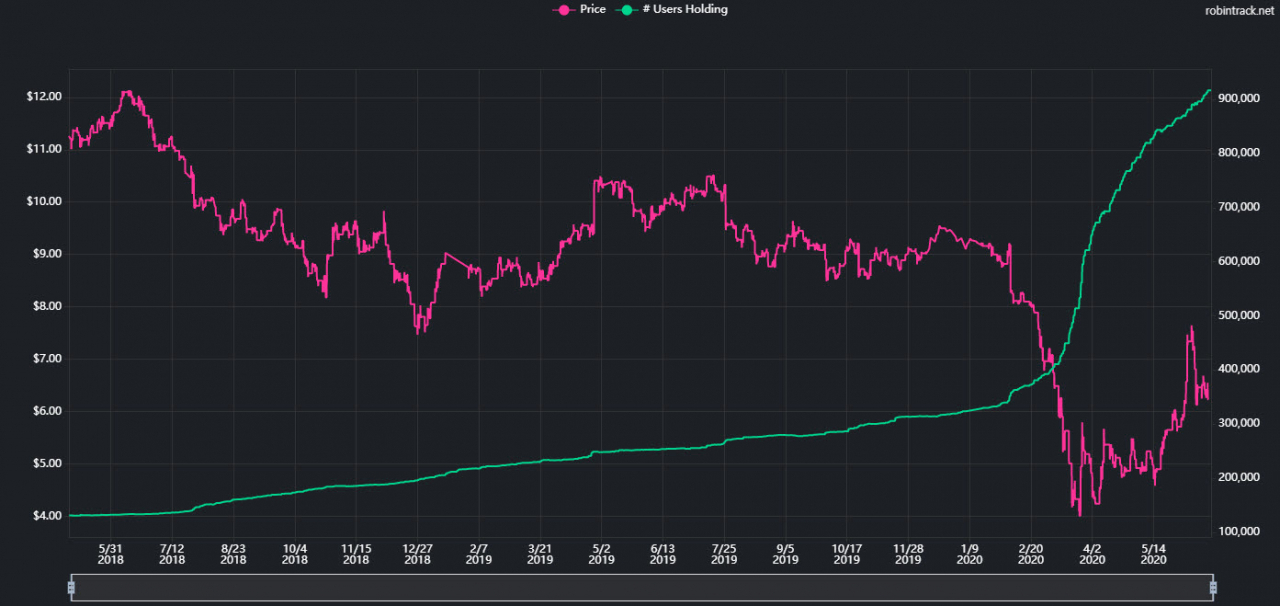The height and width of the screenshot is (606, 1280).
Task: Click the 10/4 2018 date label
Action: pos(295,554)
